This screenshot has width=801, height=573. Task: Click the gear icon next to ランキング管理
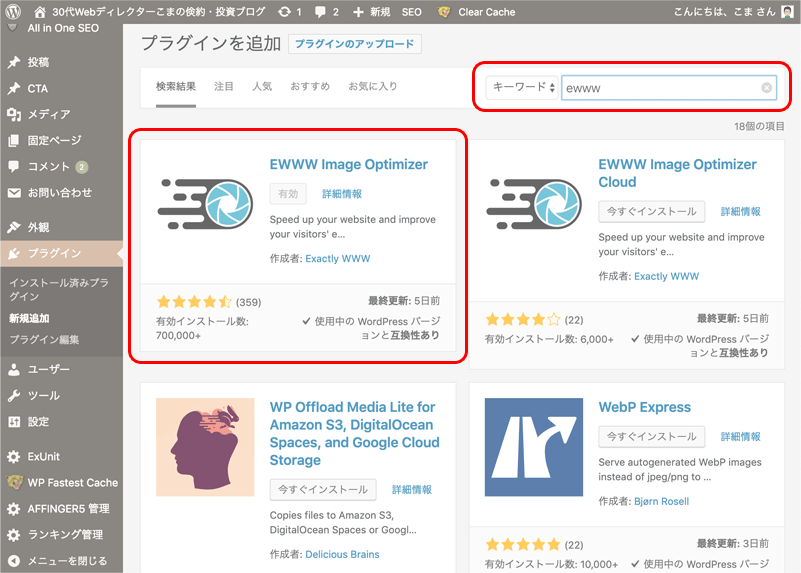[14, 535]
